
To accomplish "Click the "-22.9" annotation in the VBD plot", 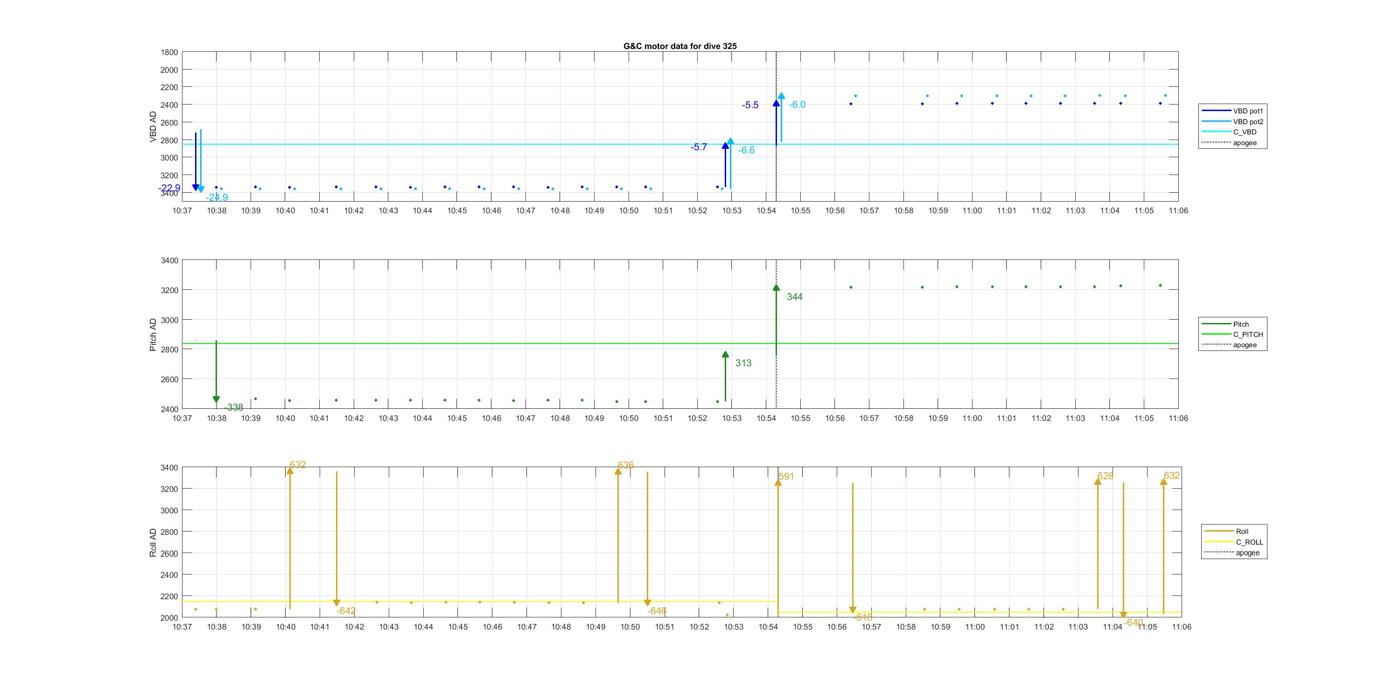I will (169, 188).
